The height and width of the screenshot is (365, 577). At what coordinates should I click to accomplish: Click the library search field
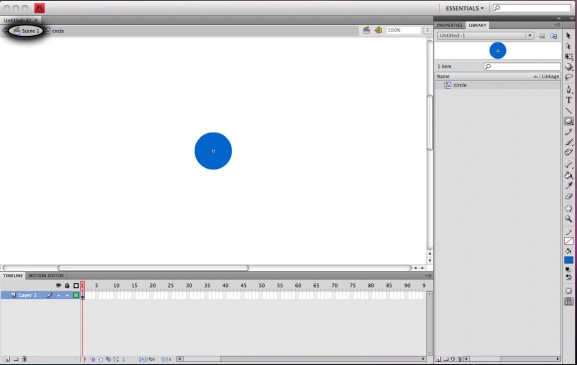(x=522, y=66)
